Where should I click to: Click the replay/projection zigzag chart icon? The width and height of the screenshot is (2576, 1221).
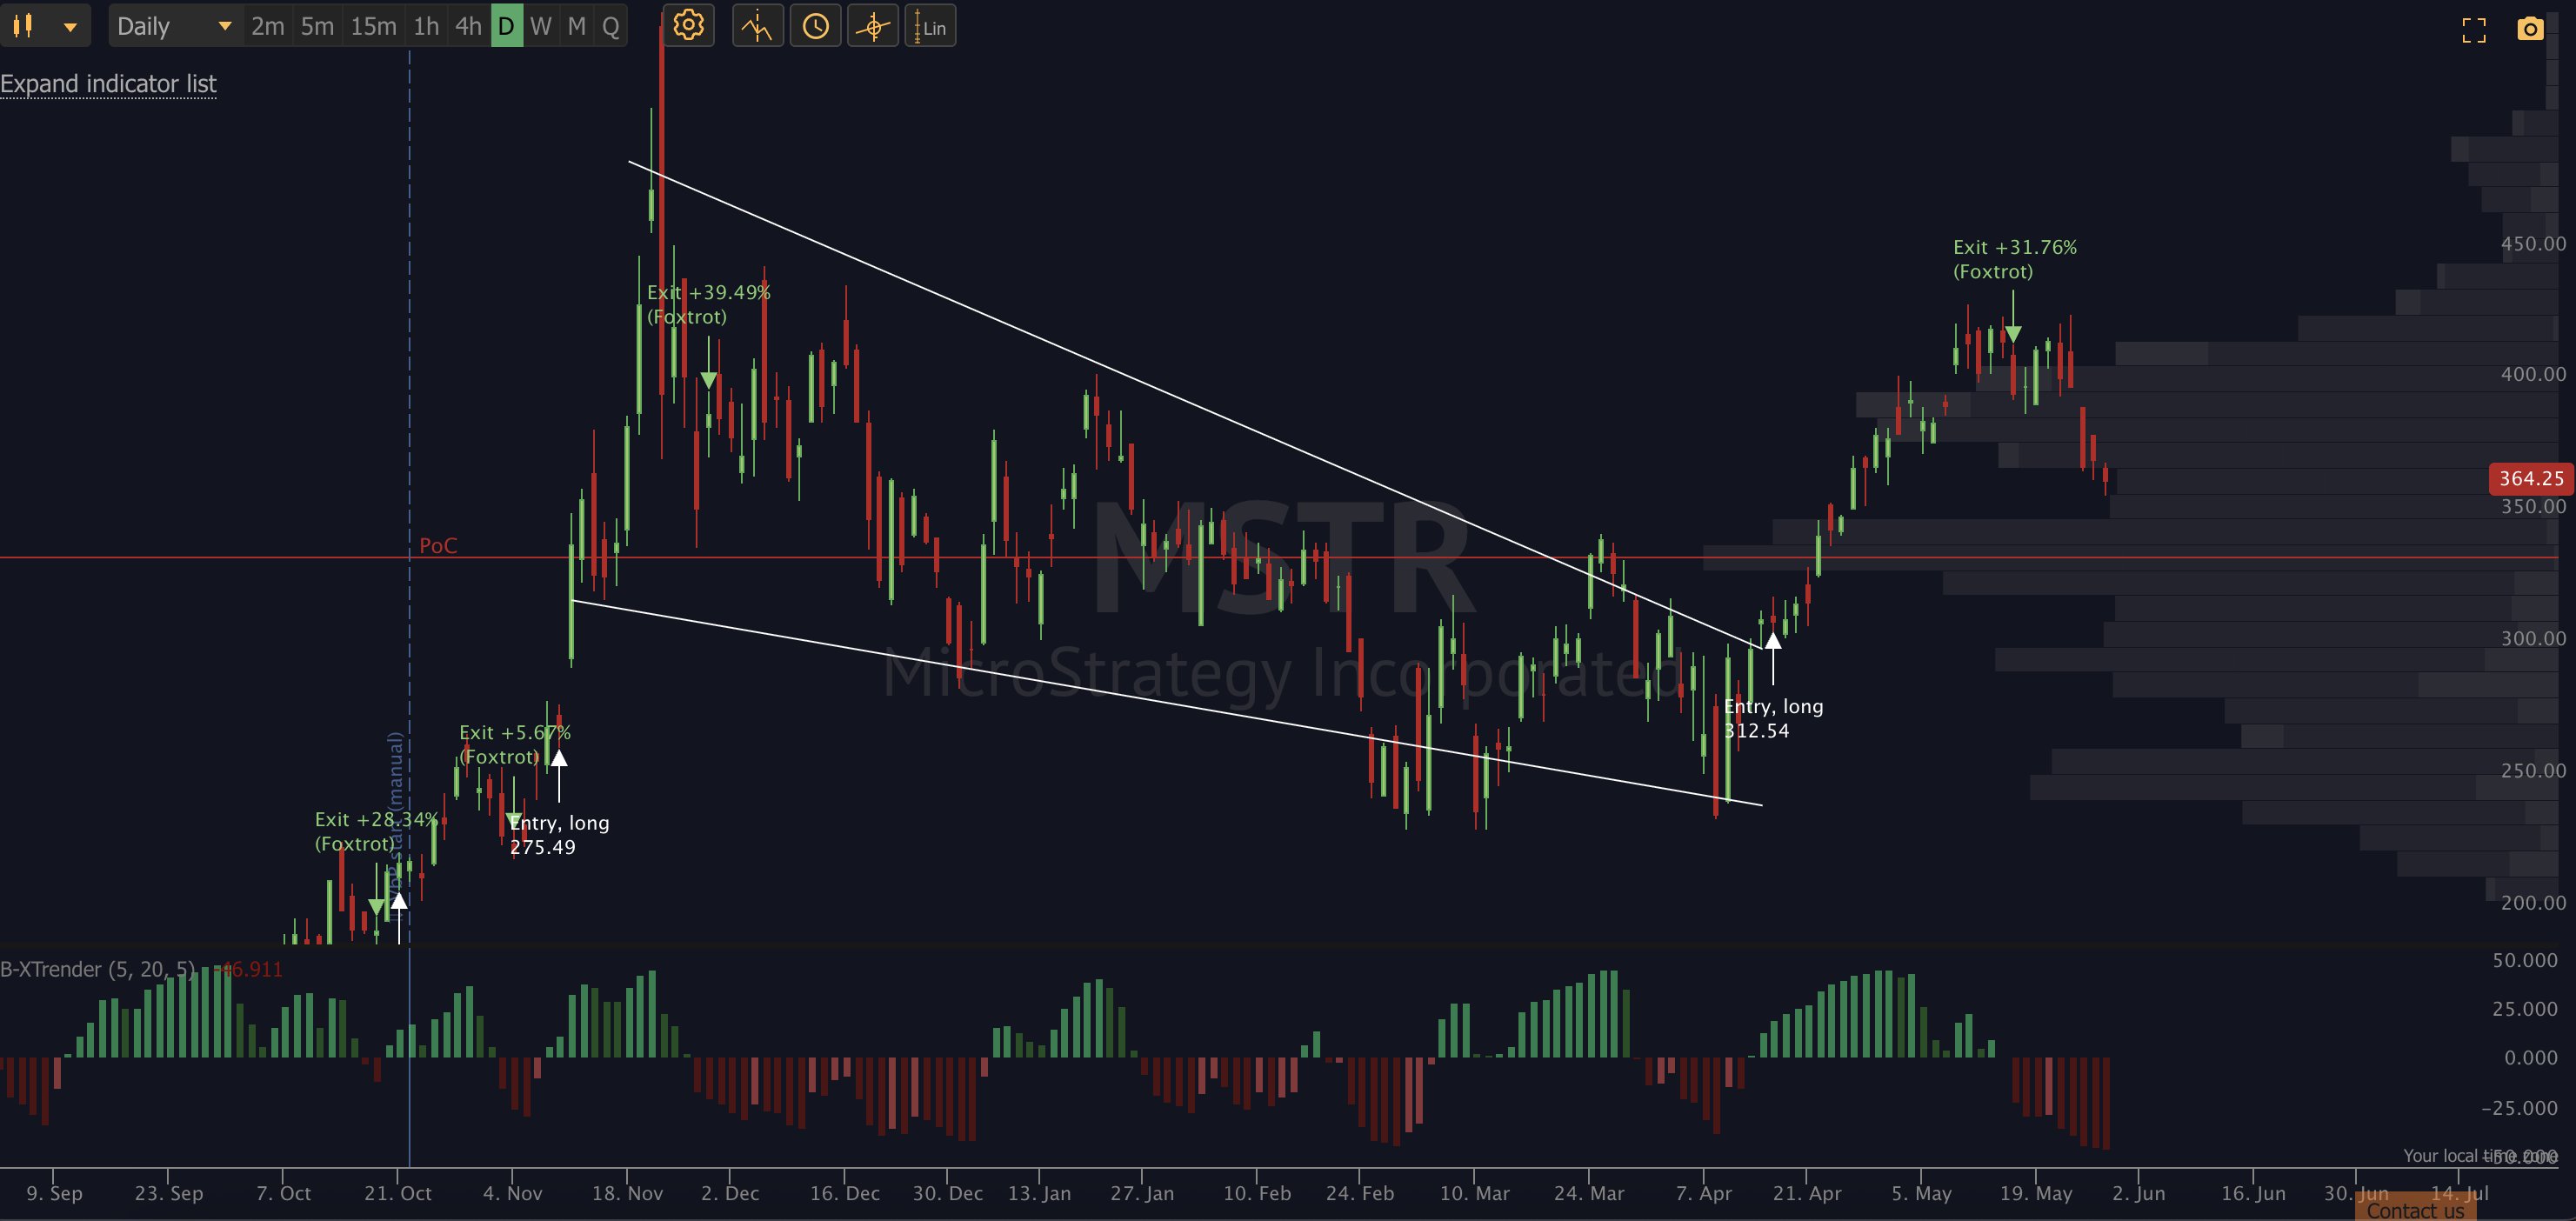point(757,26)
